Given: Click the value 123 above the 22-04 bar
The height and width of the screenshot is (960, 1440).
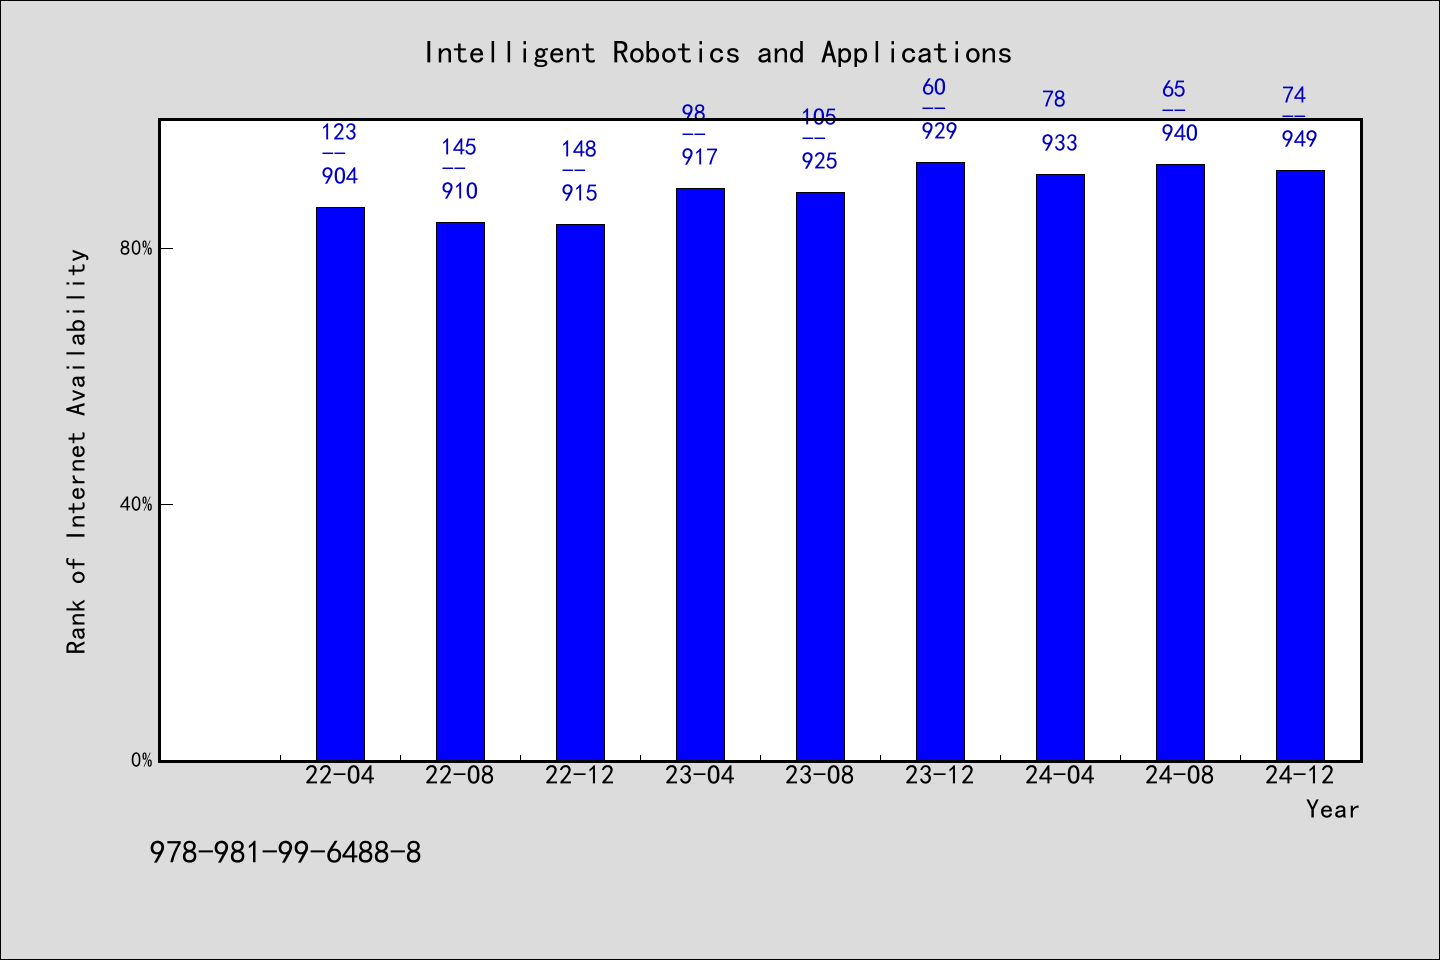Looking at the screenshot, I should pos(339,132).
